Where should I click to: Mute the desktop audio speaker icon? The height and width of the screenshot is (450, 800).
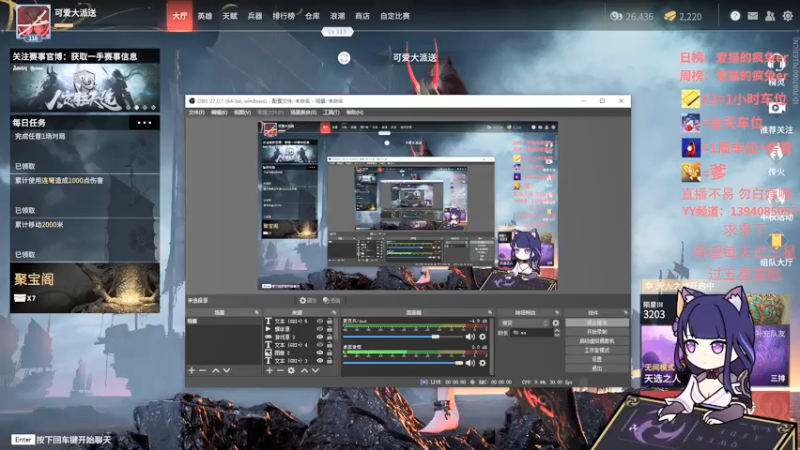click(470, 363)
